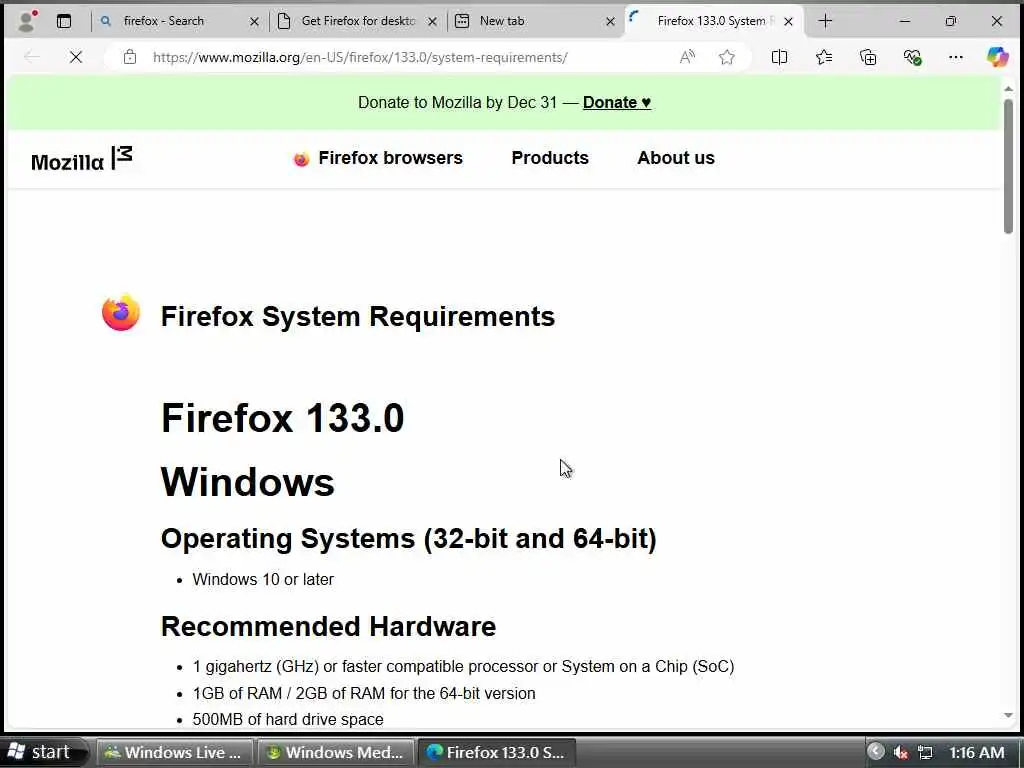1024x768 pixels.
Task: Go to Mozilla logo home link
Action: click(82, 159)
